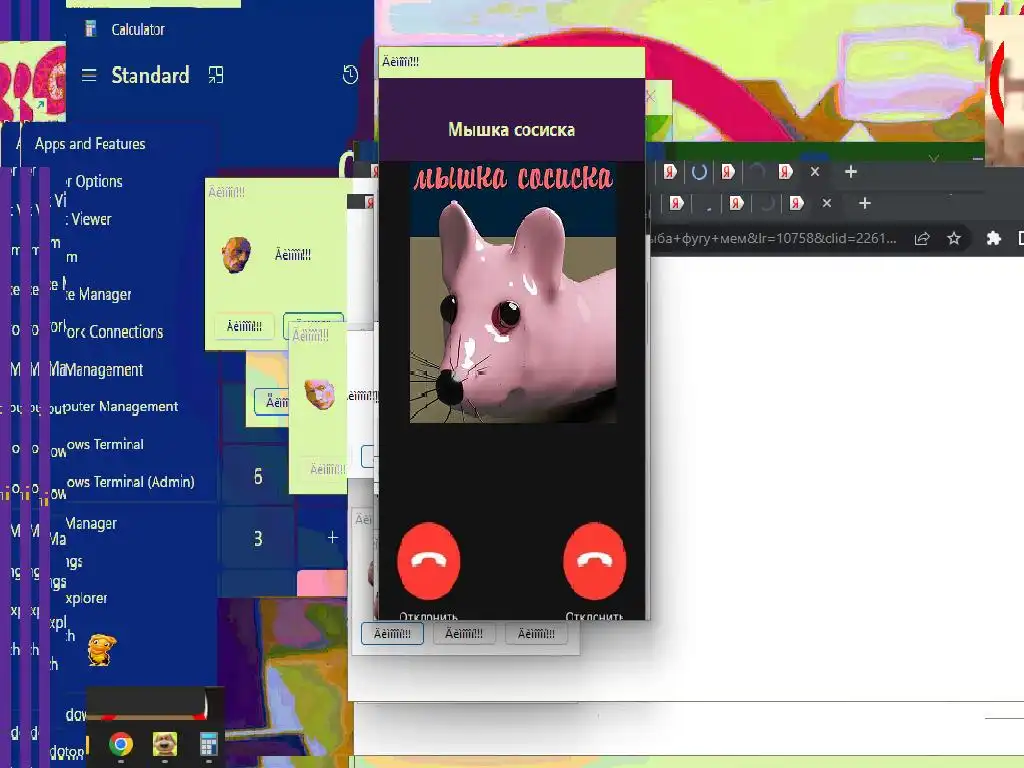Open the browser Extensions puzzle icon

(993, 238)
